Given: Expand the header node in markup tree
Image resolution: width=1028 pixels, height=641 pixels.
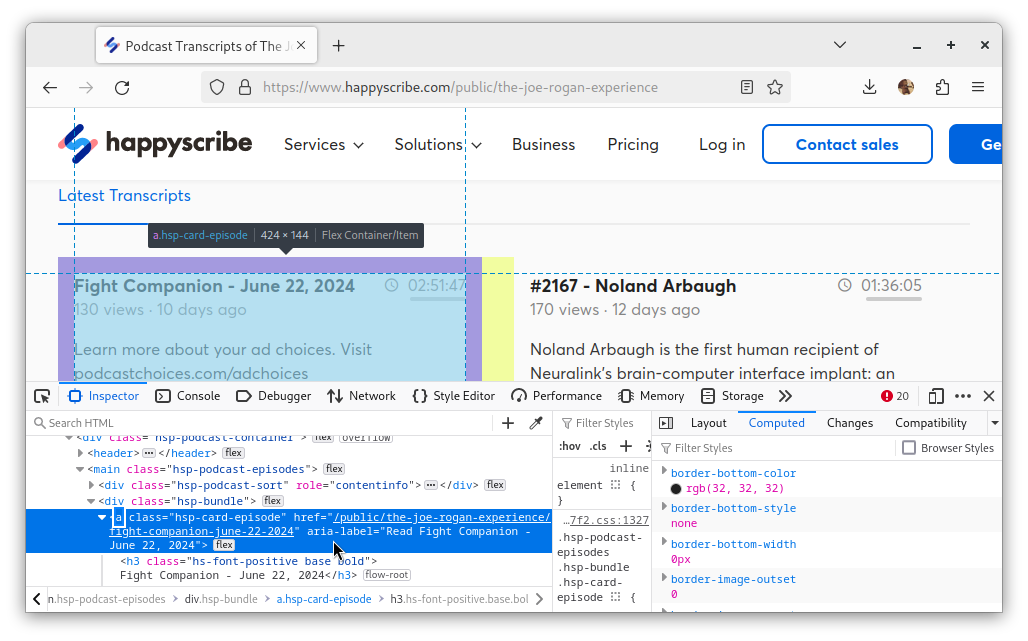Looking at the screenshot, I should [81, 453].
